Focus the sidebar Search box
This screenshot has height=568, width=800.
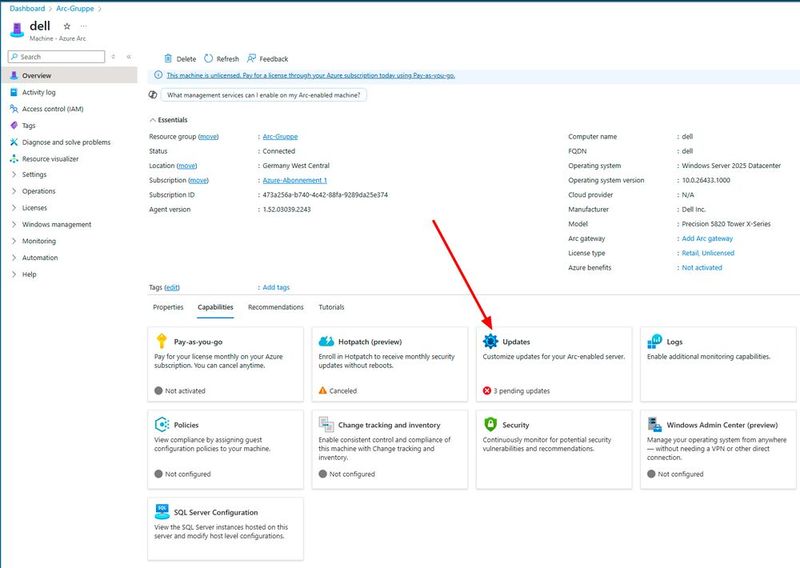coord(57,57)
